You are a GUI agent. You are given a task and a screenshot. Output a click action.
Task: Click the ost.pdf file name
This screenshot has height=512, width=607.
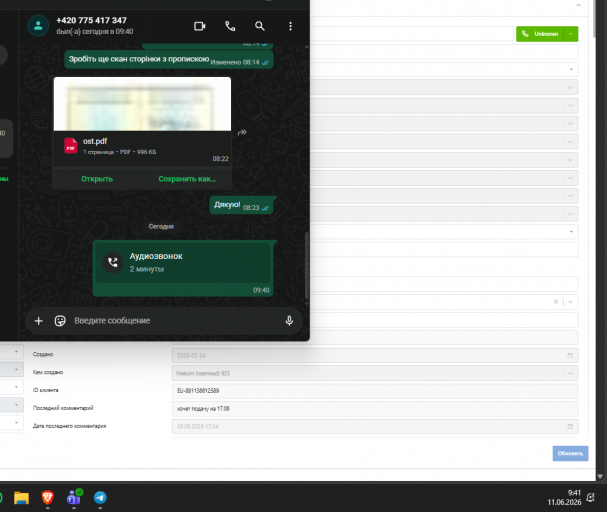[x=95, y=141]
